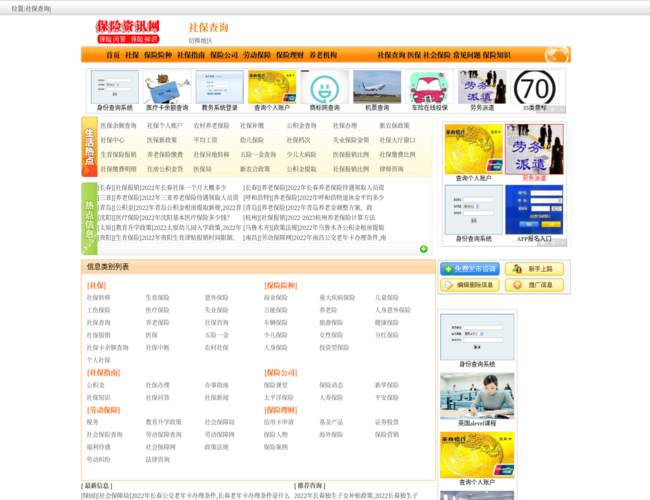
Task: Open the [保险公司] category heading
Action: 281,373
